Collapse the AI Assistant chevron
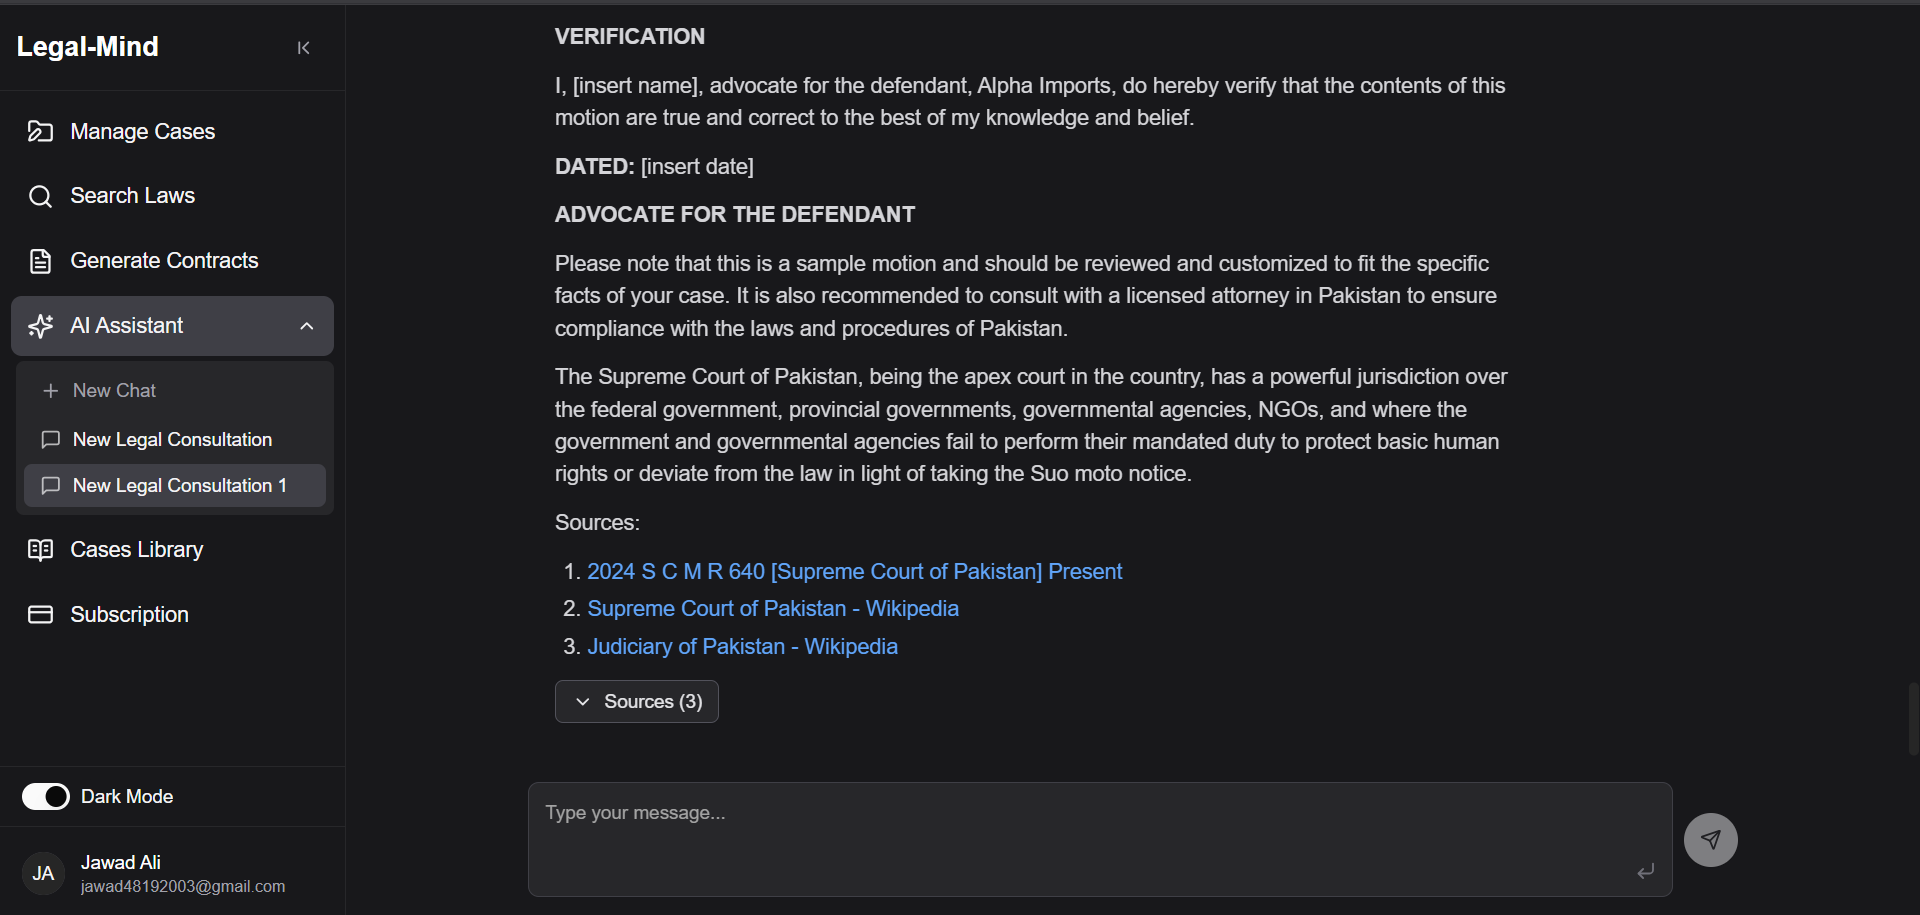The width and height of the screenshot is (1920, 915). 307,326
